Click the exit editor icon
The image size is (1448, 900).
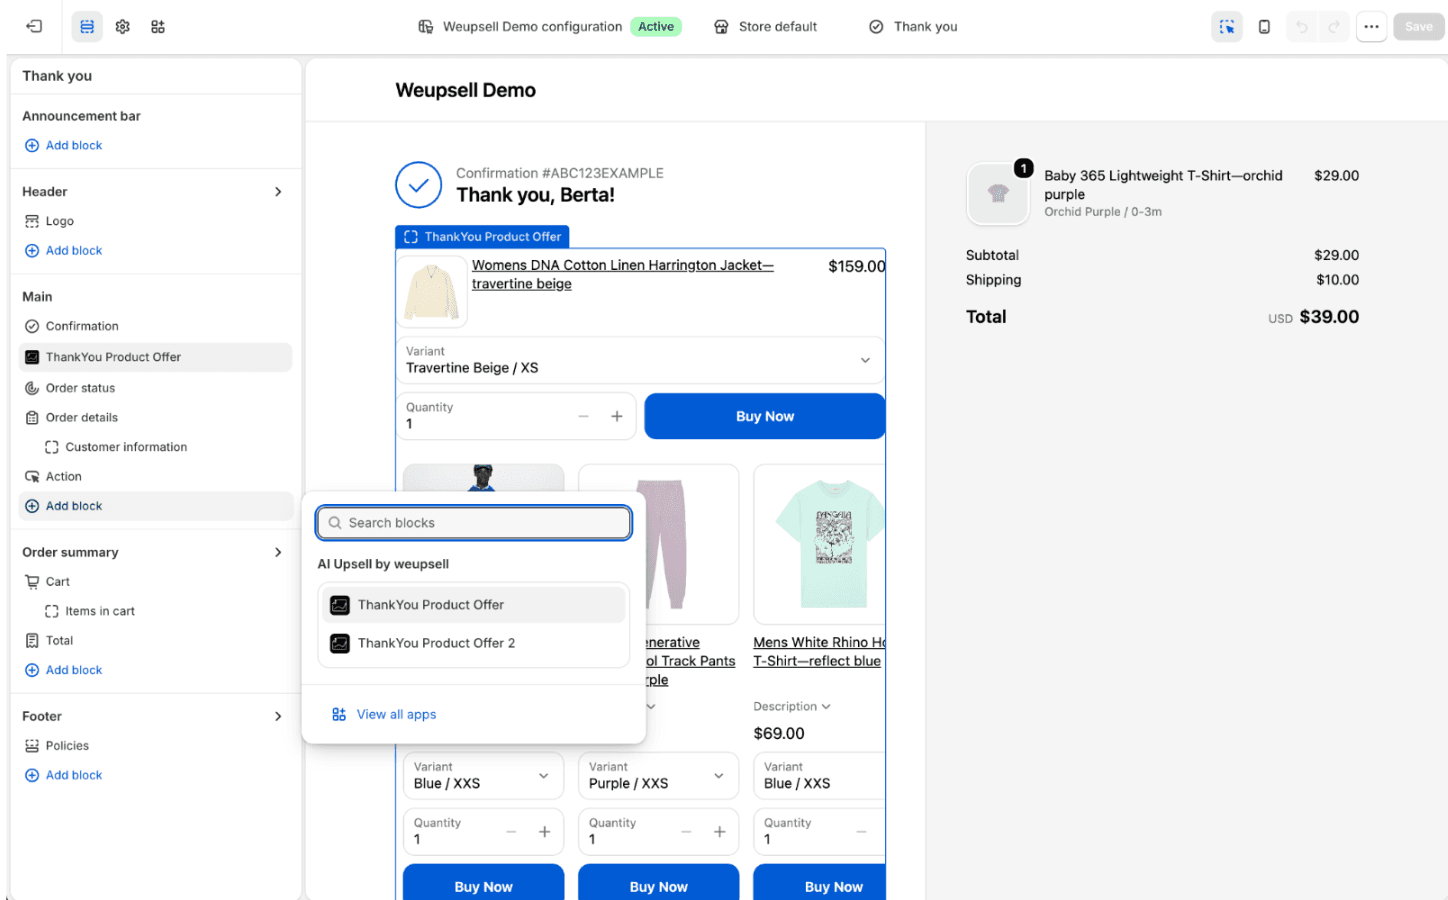34,27
